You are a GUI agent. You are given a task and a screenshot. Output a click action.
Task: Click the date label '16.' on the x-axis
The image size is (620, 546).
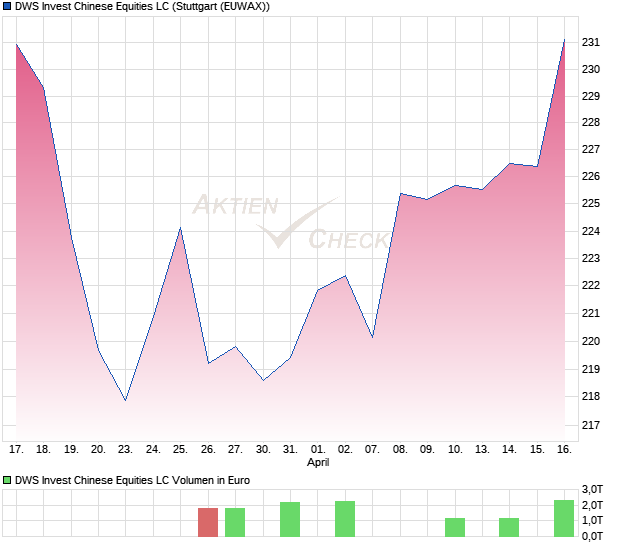pyautogui.click(x=564, y=450)
